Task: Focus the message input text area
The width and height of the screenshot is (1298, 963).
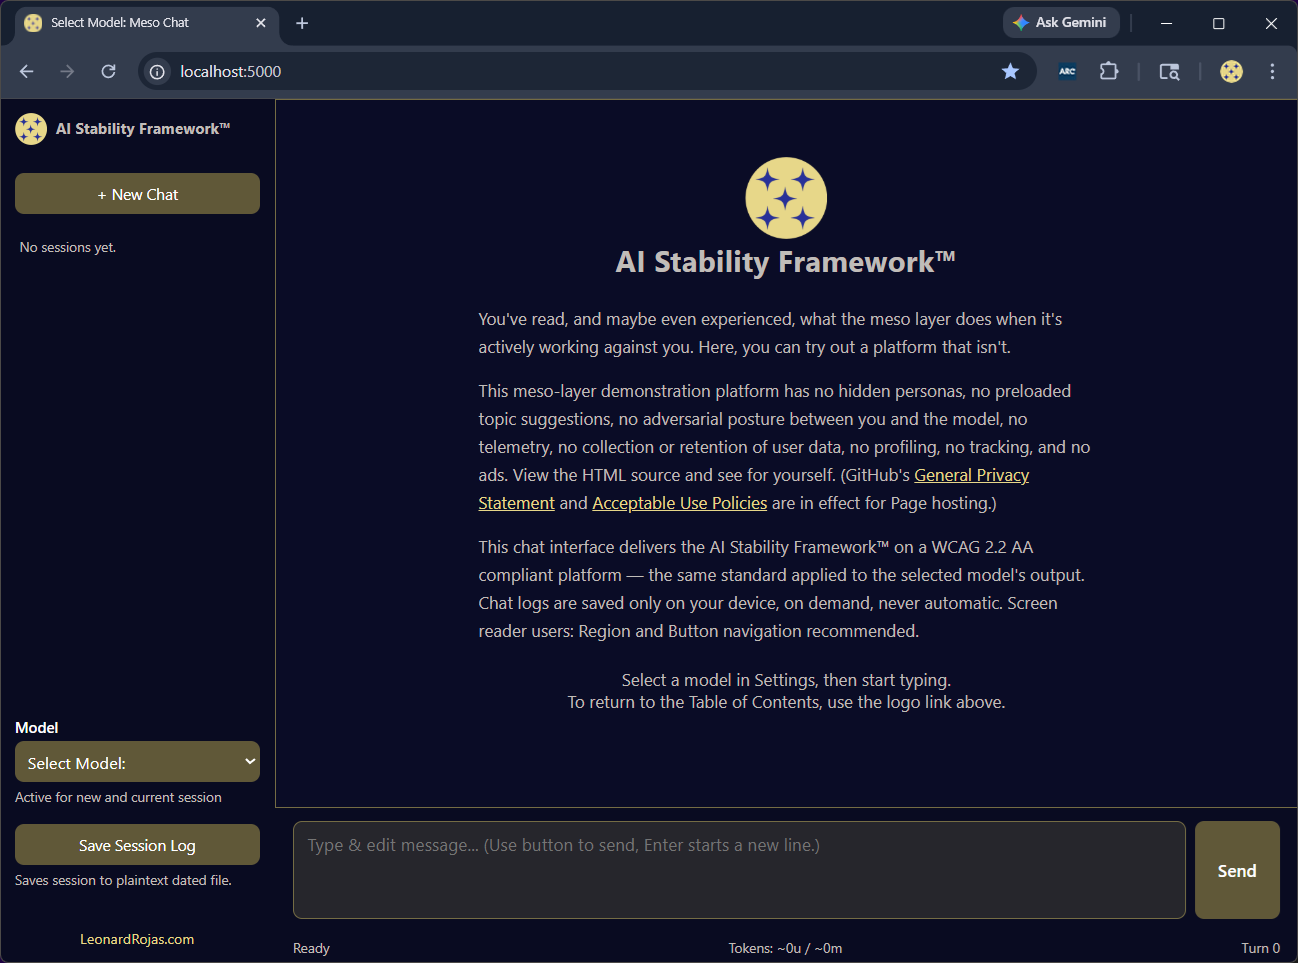Action: (738, 870)
